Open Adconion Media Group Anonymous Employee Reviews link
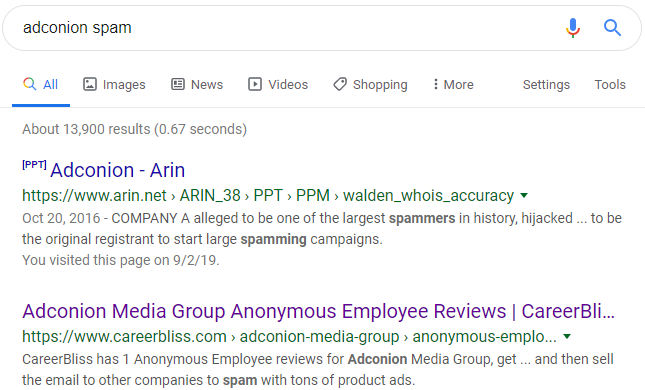Screen dimensions: 645x390 318,311
